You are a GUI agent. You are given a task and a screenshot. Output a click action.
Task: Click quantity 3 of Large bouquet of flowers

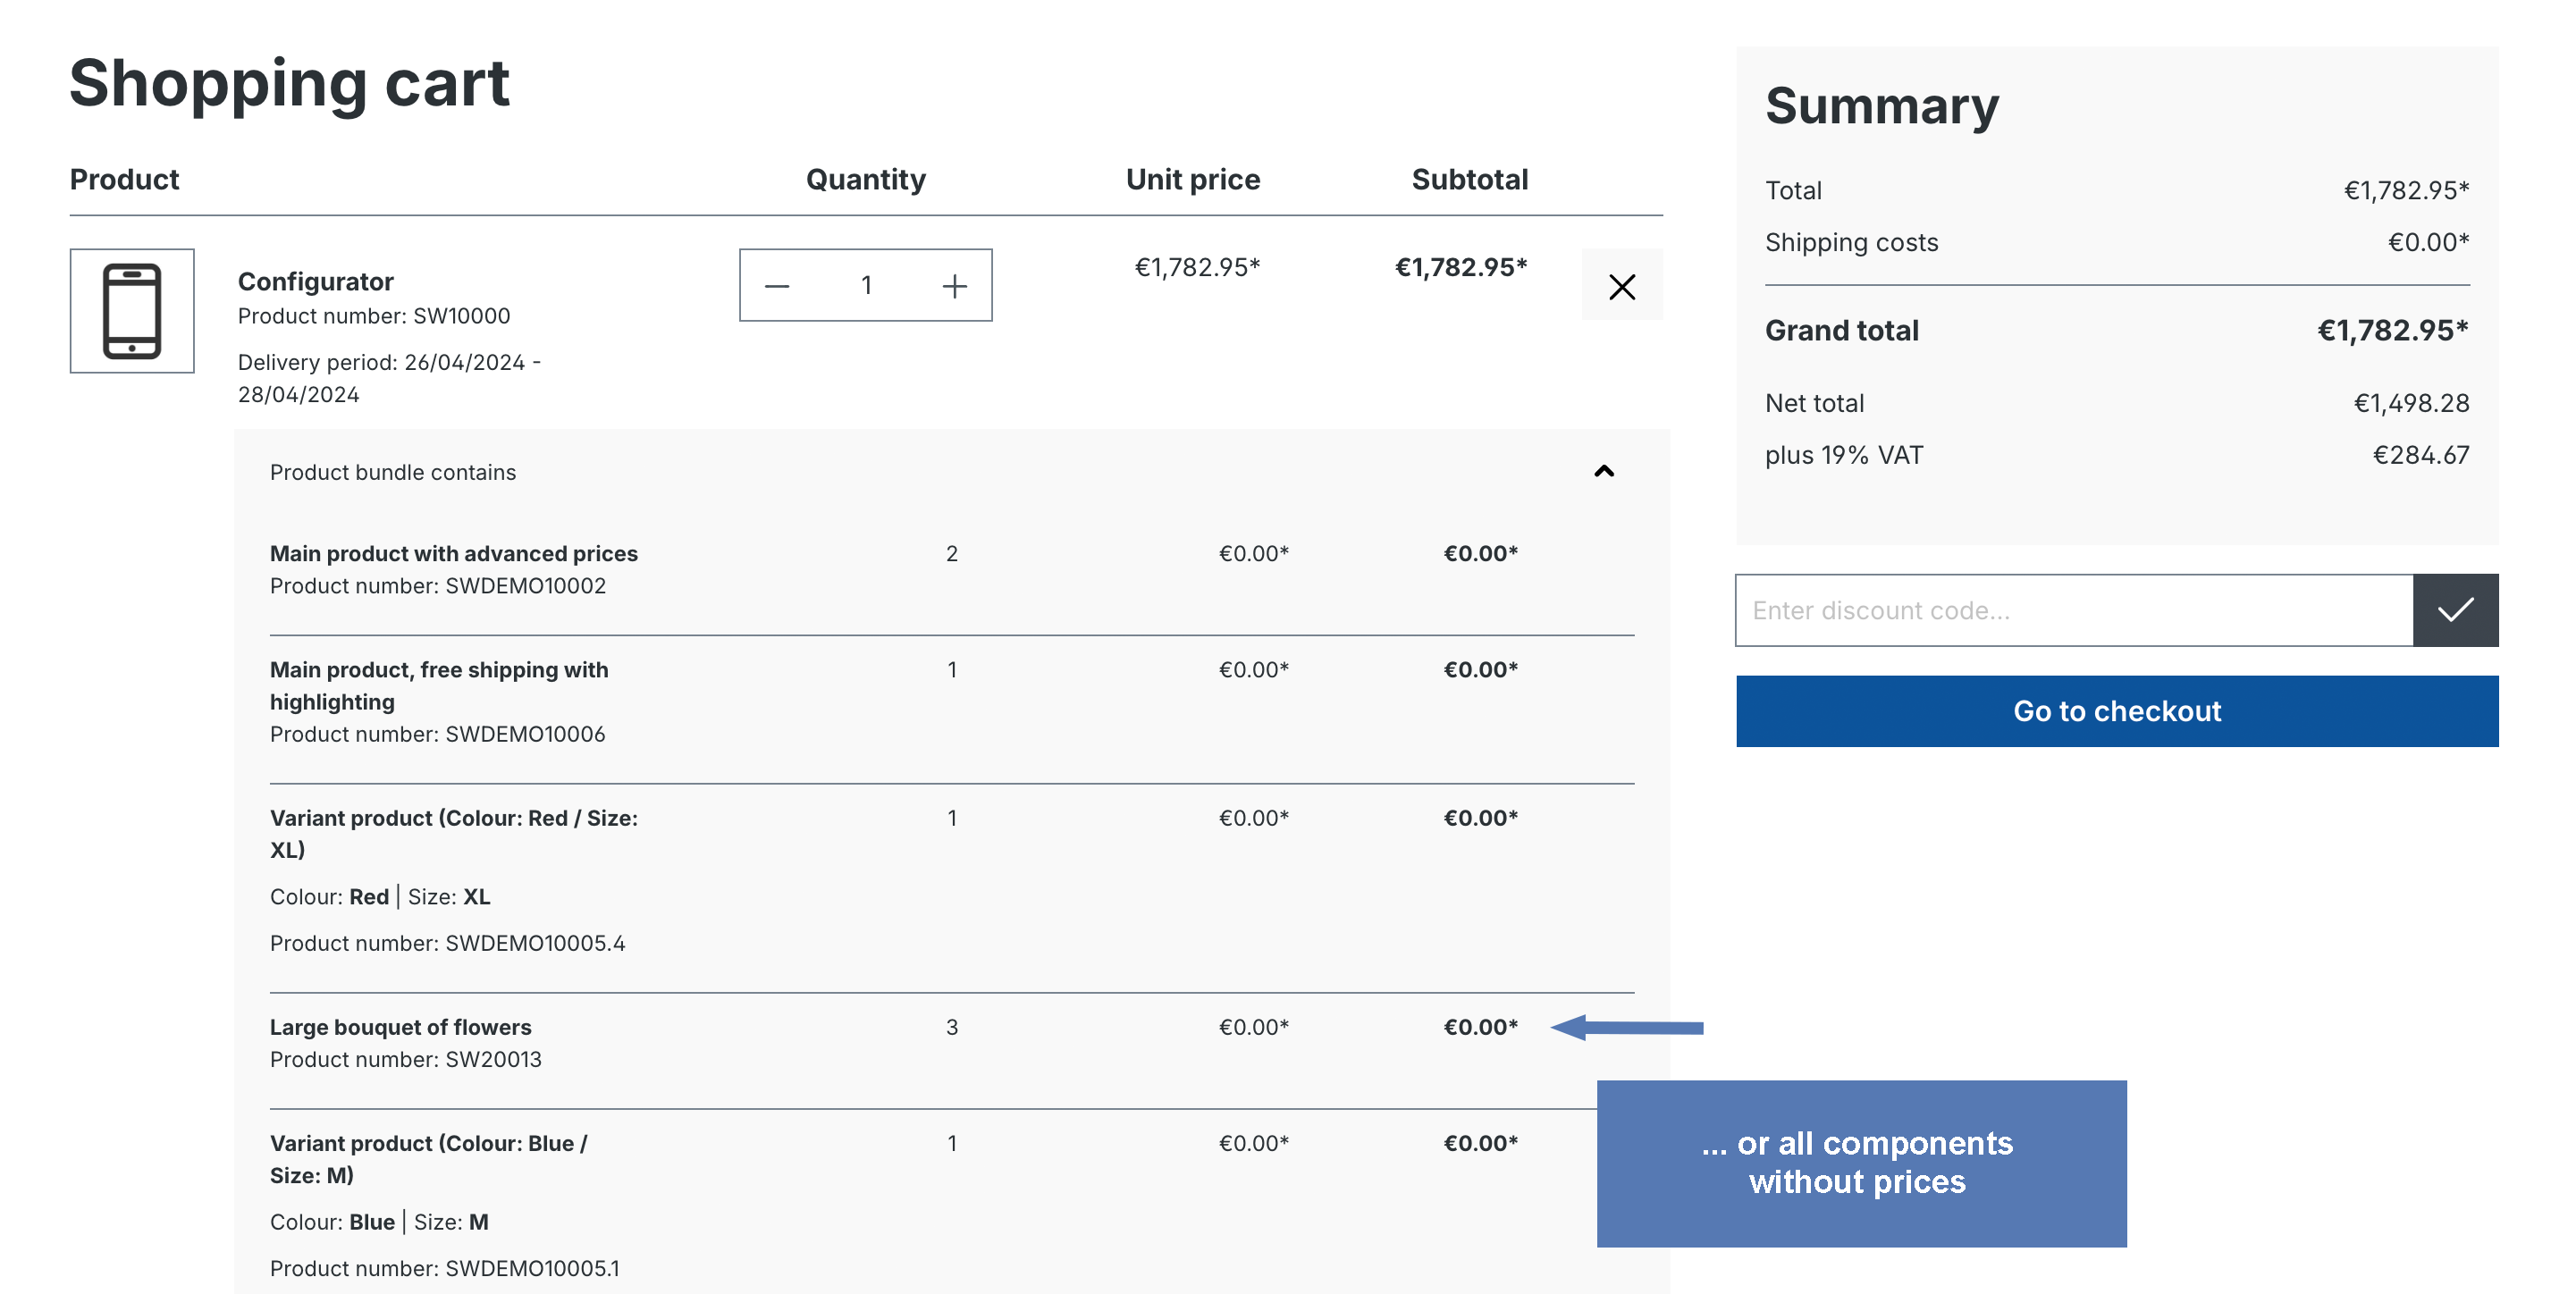pyautogui.click(x=952, y=1027)
